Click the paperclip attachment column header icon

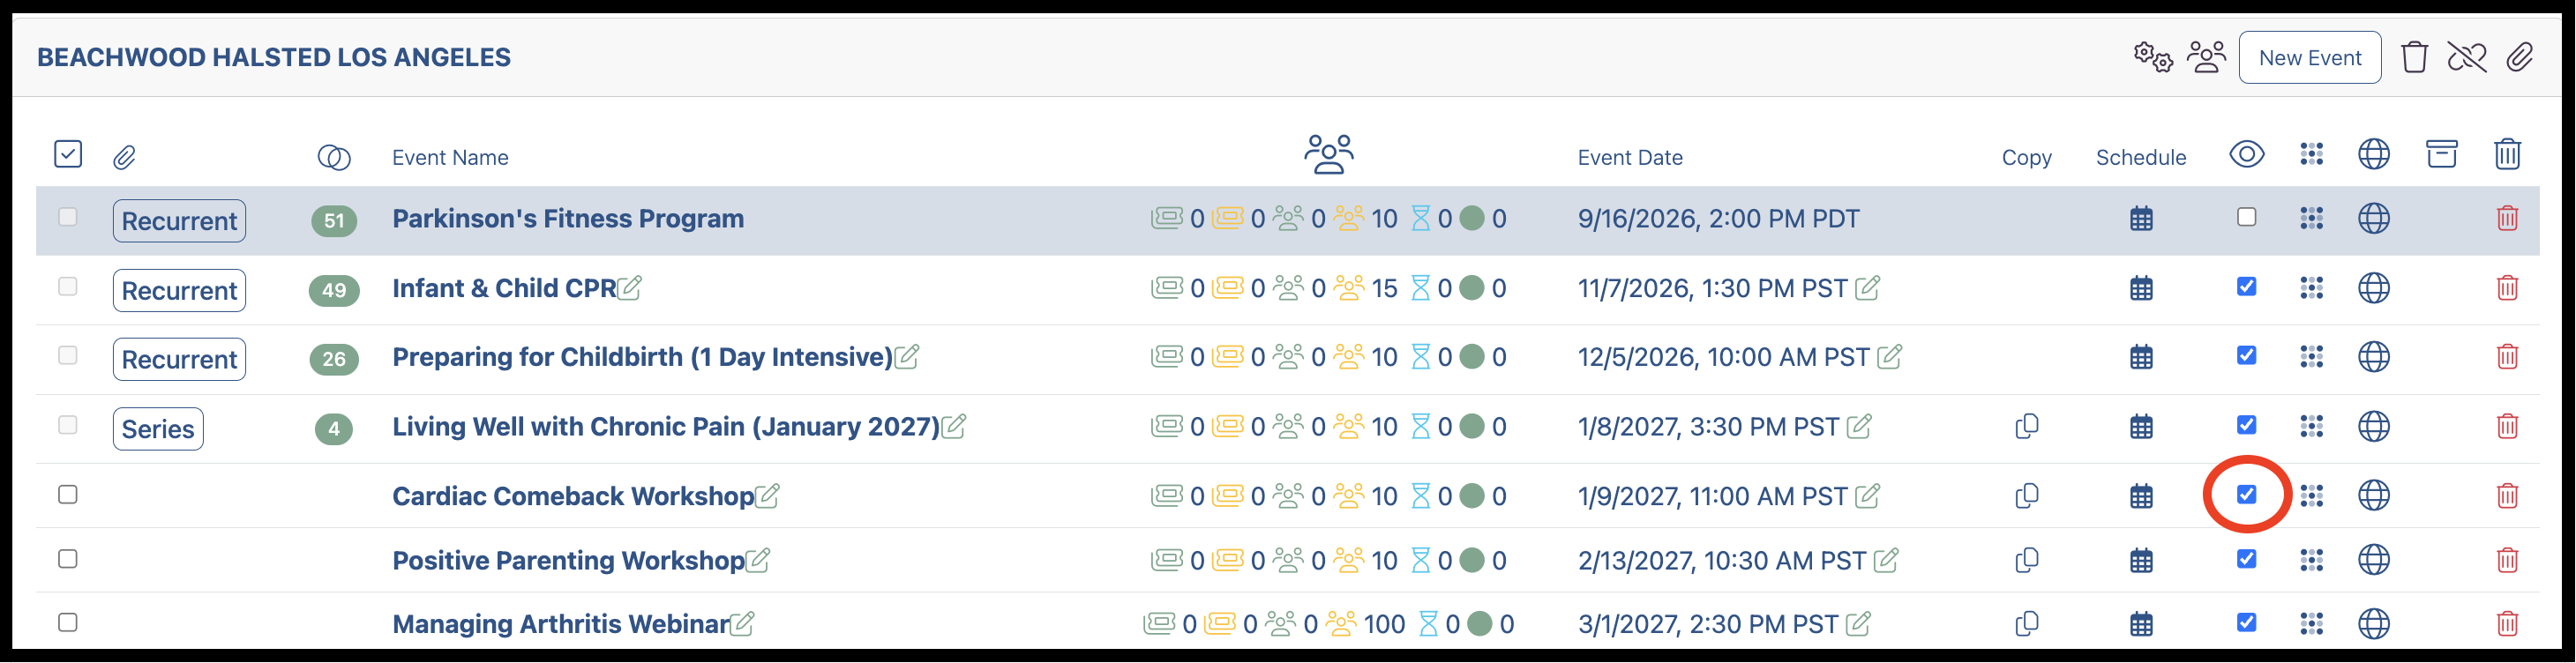point(124,158)
